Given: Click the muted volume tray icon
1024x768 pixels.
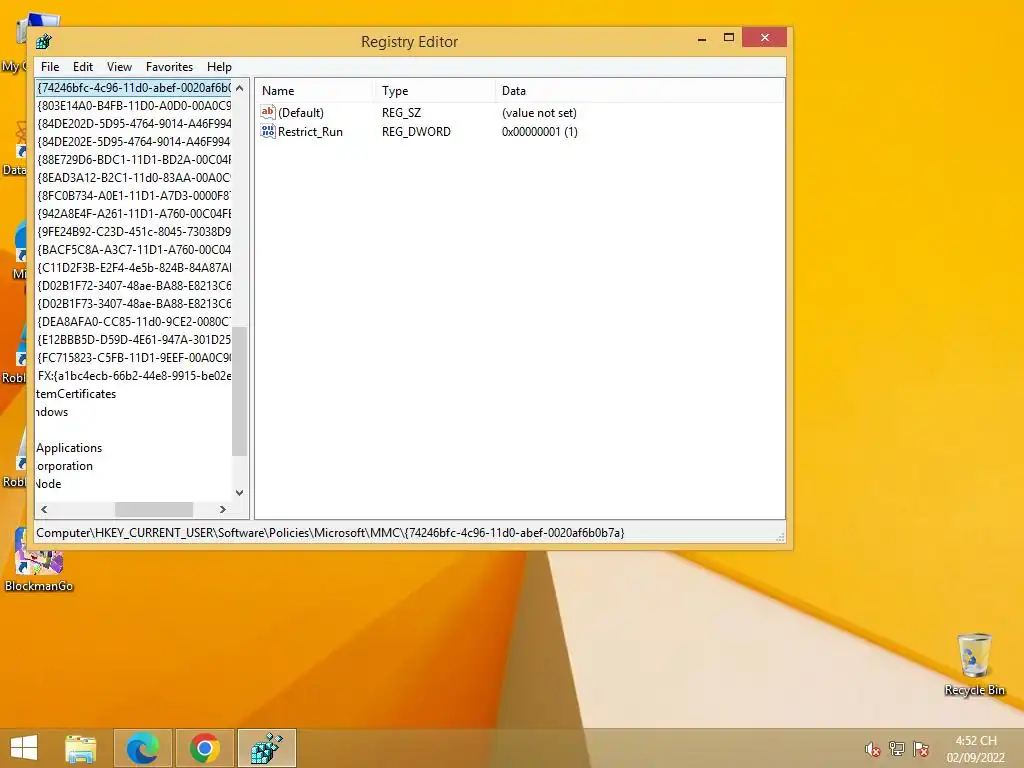Looking at the screenshot, I should pyautogui.click(x=872, y=749).
